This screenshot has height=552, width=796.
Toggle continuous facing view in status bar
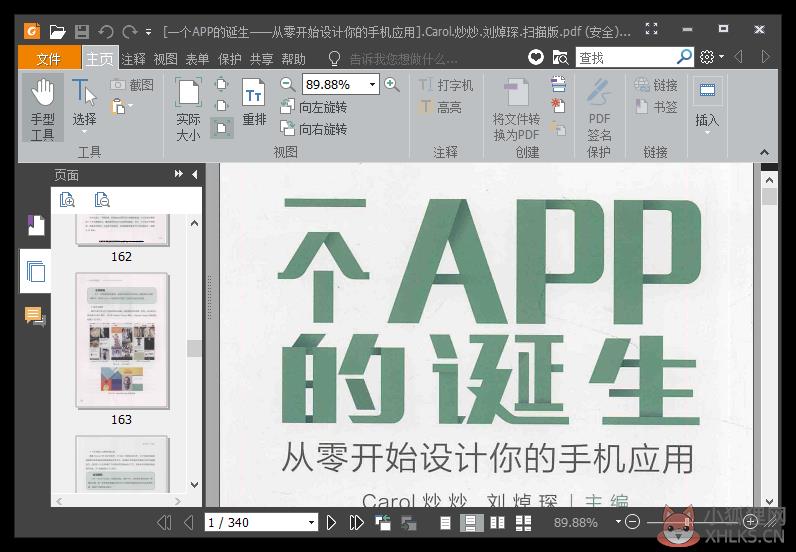523,523
